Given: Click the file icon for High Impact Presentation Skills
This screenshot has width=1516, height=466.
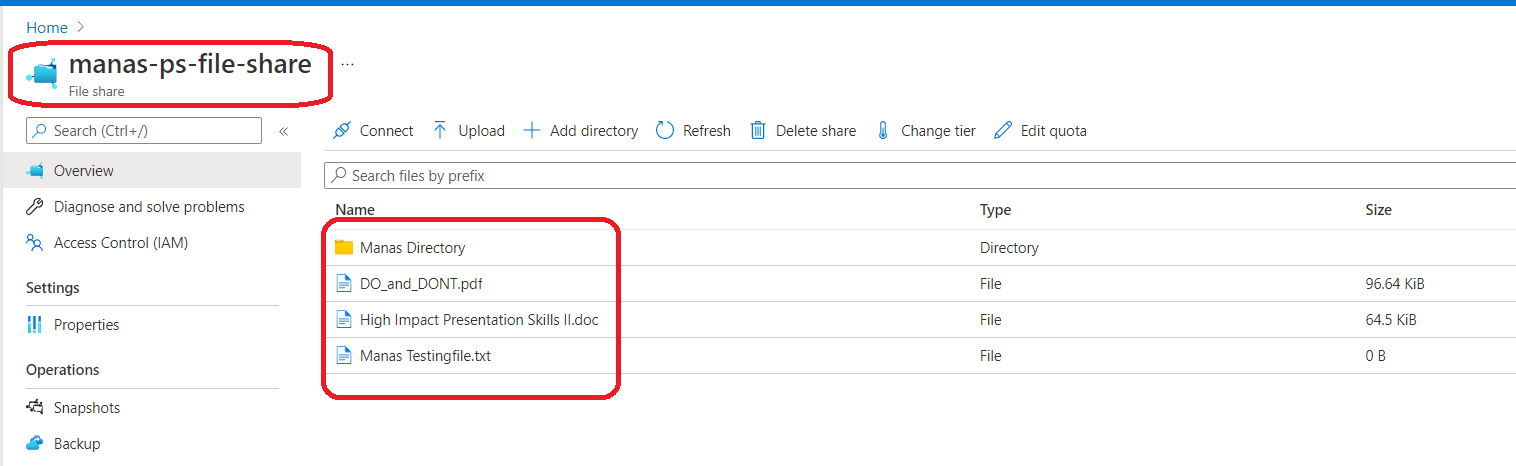Looking at the screenshot, I should point(344,320).
